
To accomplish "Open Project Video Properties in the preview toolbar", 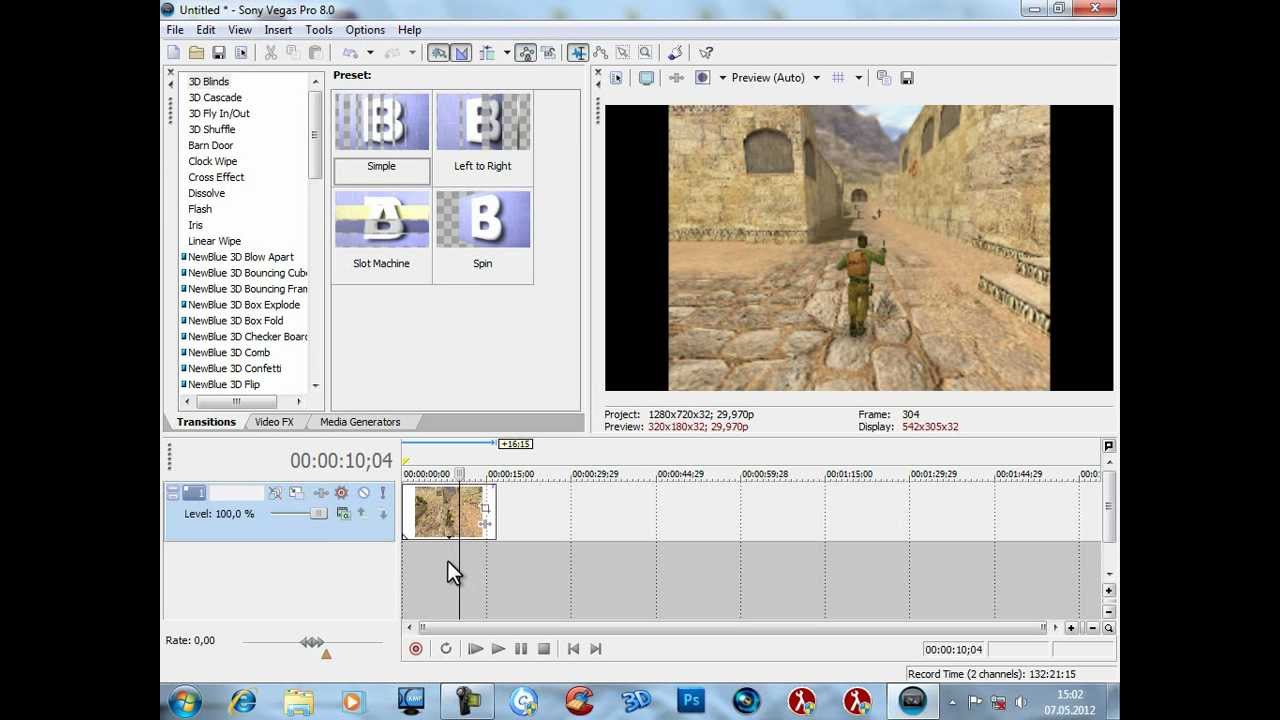I will click(616, 78).
